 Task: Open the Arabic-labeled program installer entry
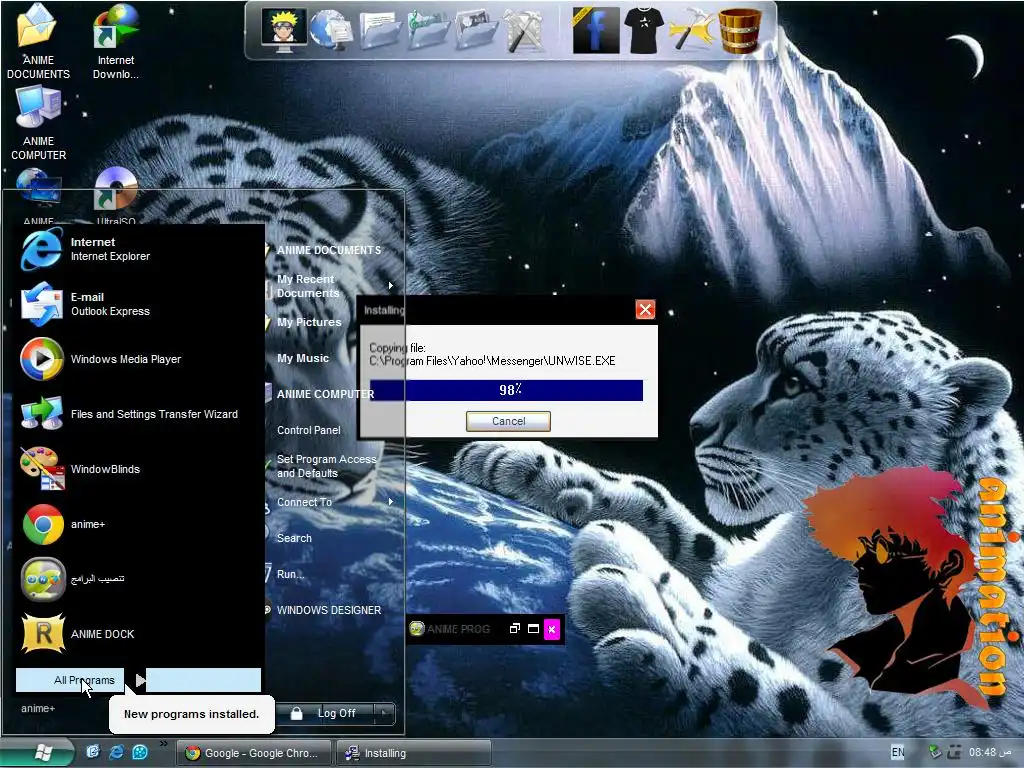pyautogui.click(x=138, y=579)
